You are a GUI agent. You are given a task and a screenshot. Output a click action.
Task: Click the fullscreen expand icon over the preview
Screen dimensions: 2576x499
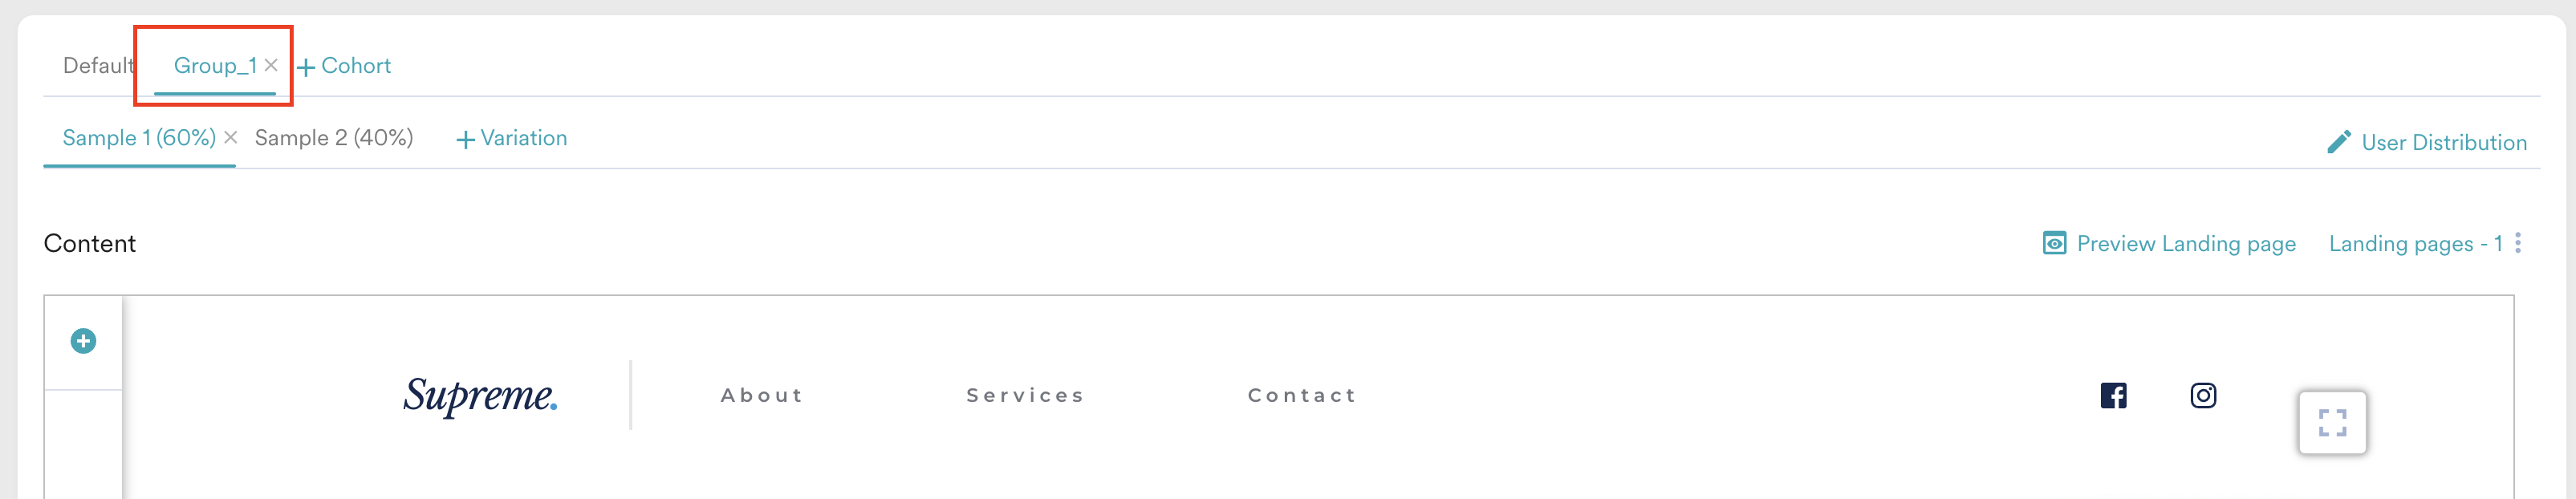click(x=2333, y=423)
